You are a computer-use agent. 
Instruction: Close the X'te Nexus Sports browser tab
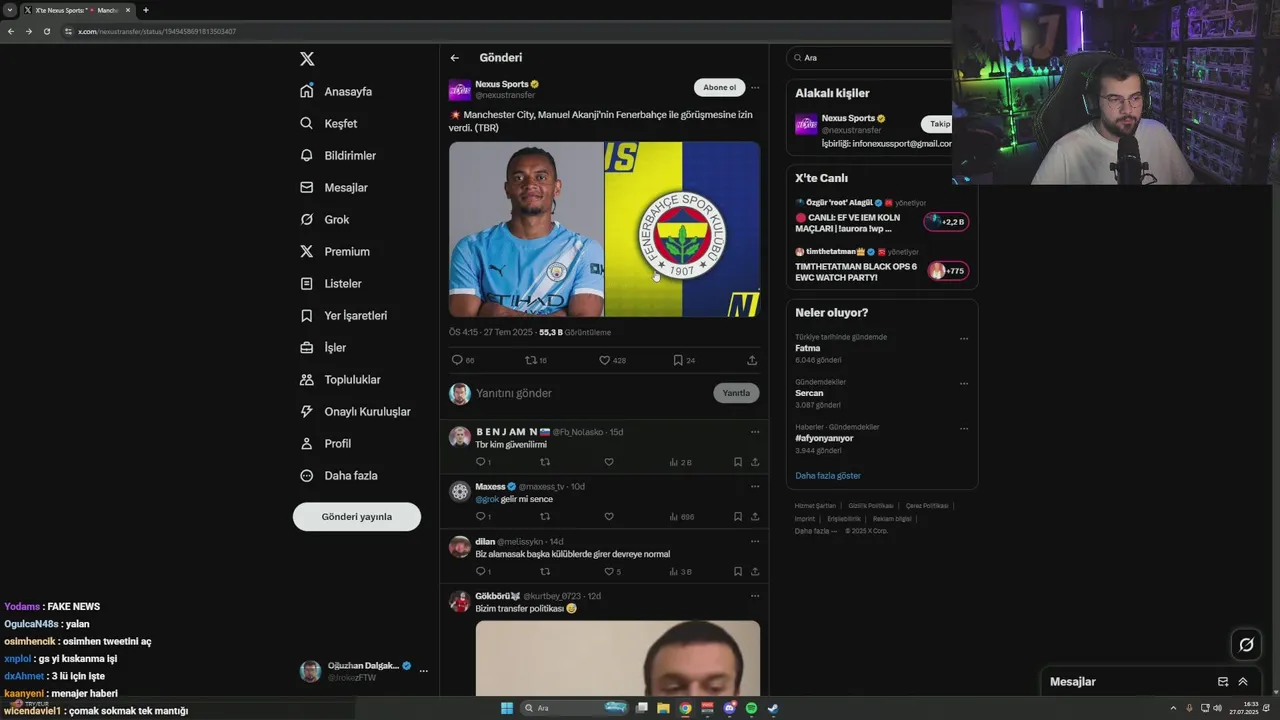click(128, 10)
